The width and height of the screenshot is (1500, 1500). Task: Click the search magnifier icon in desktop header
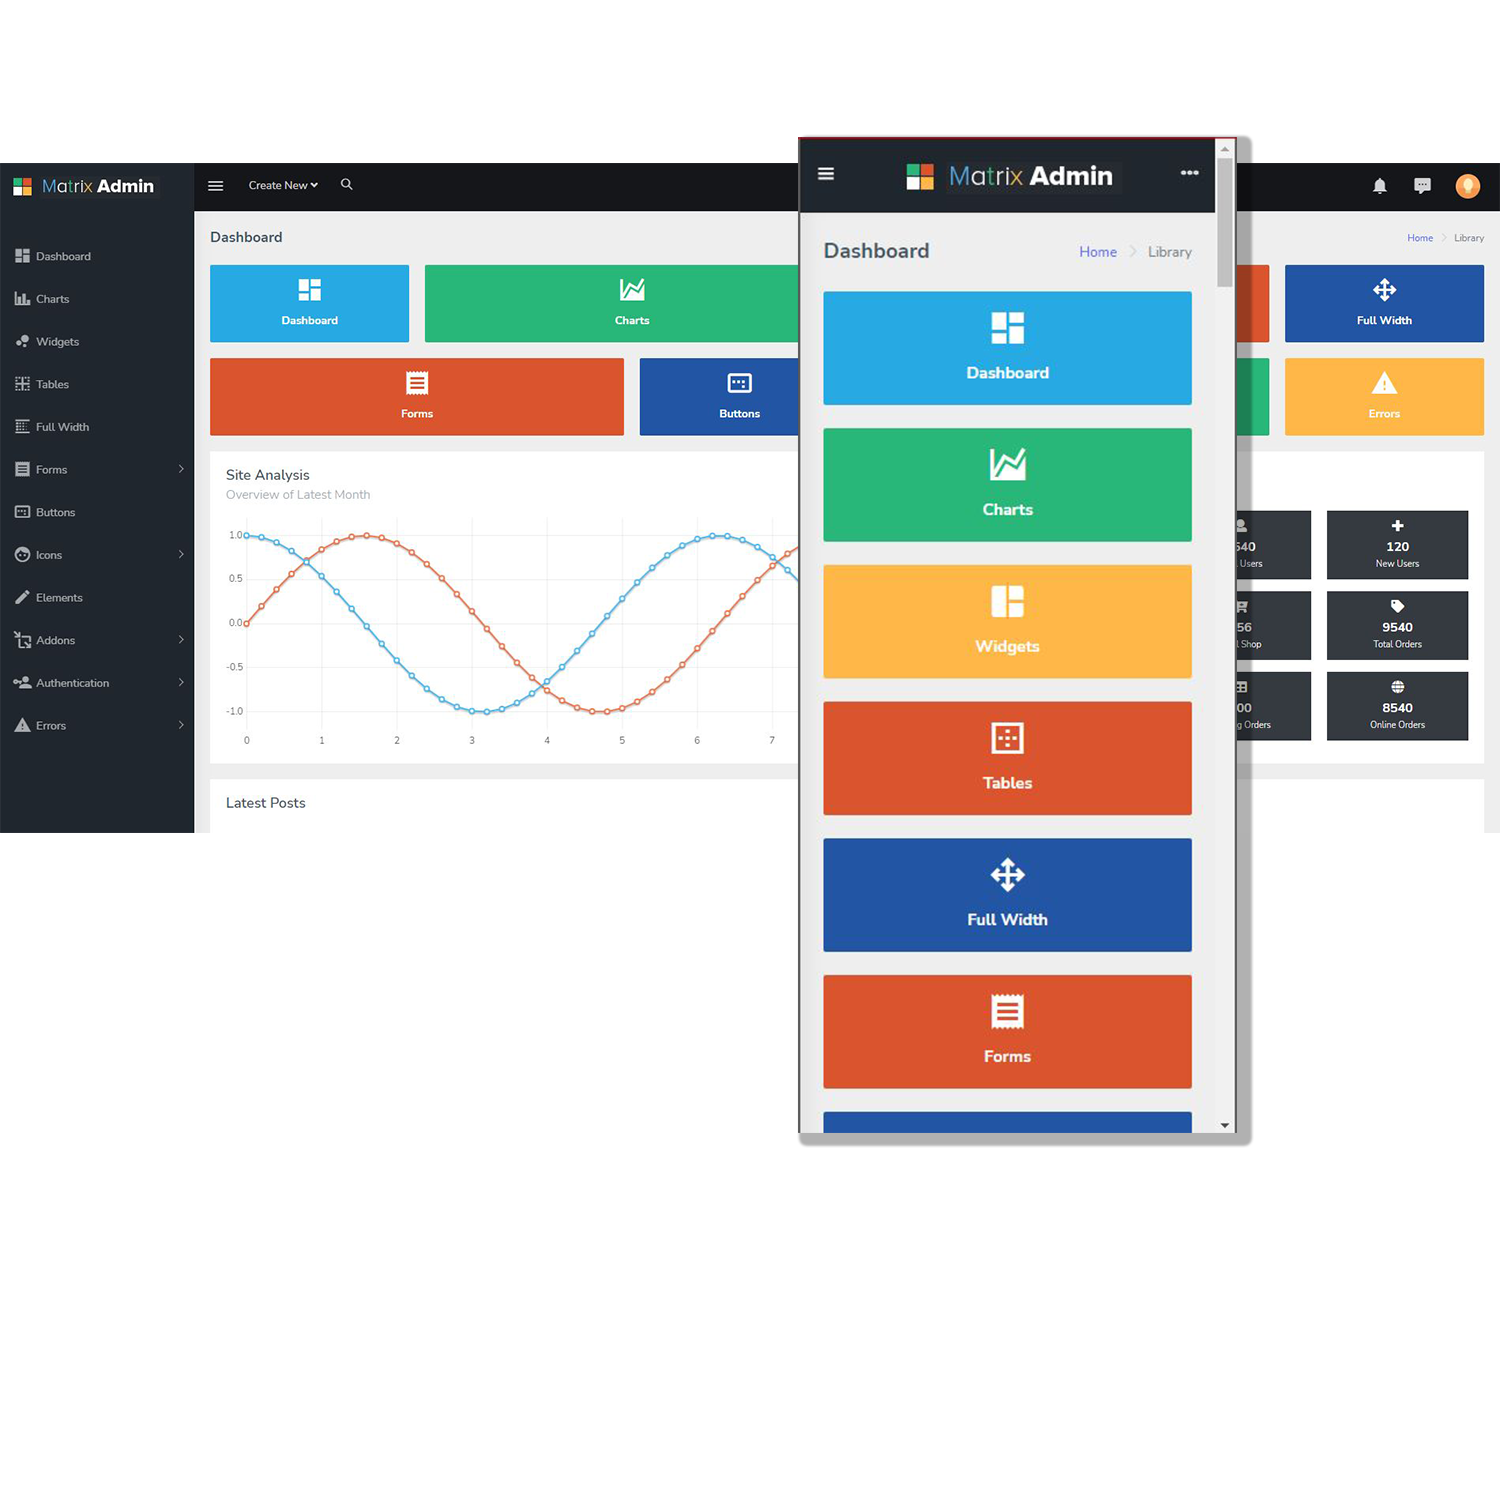pos(347,184)
